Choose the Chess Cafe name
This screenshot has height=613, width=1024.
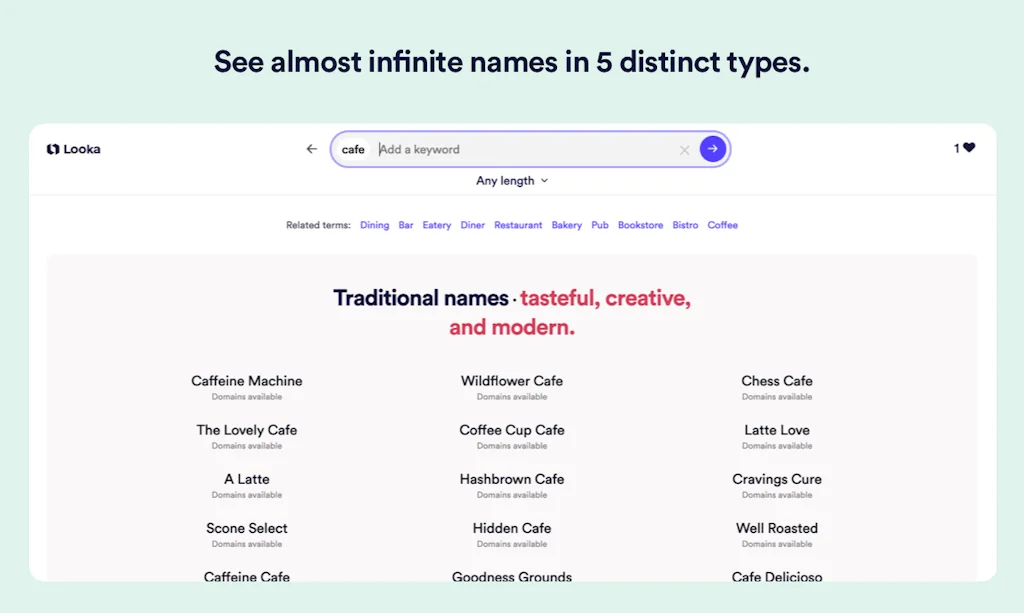(777, 381)
